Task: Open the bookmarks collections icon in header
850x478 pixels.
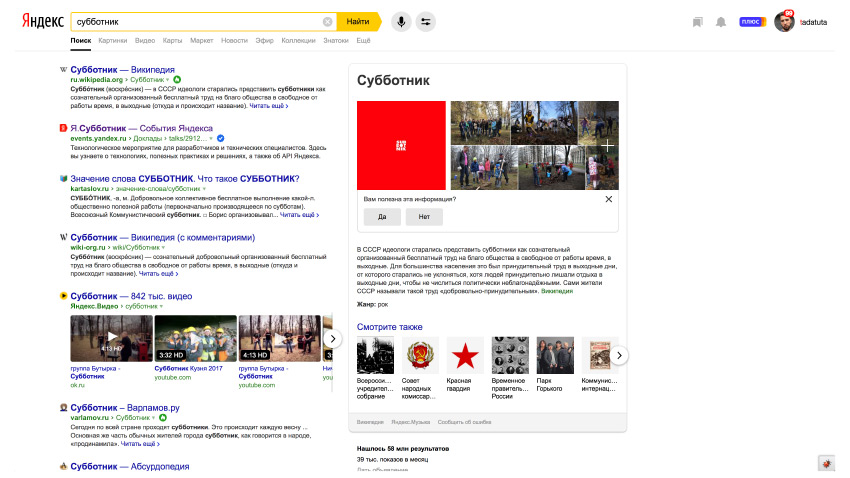Action: (x=698, y=22)
